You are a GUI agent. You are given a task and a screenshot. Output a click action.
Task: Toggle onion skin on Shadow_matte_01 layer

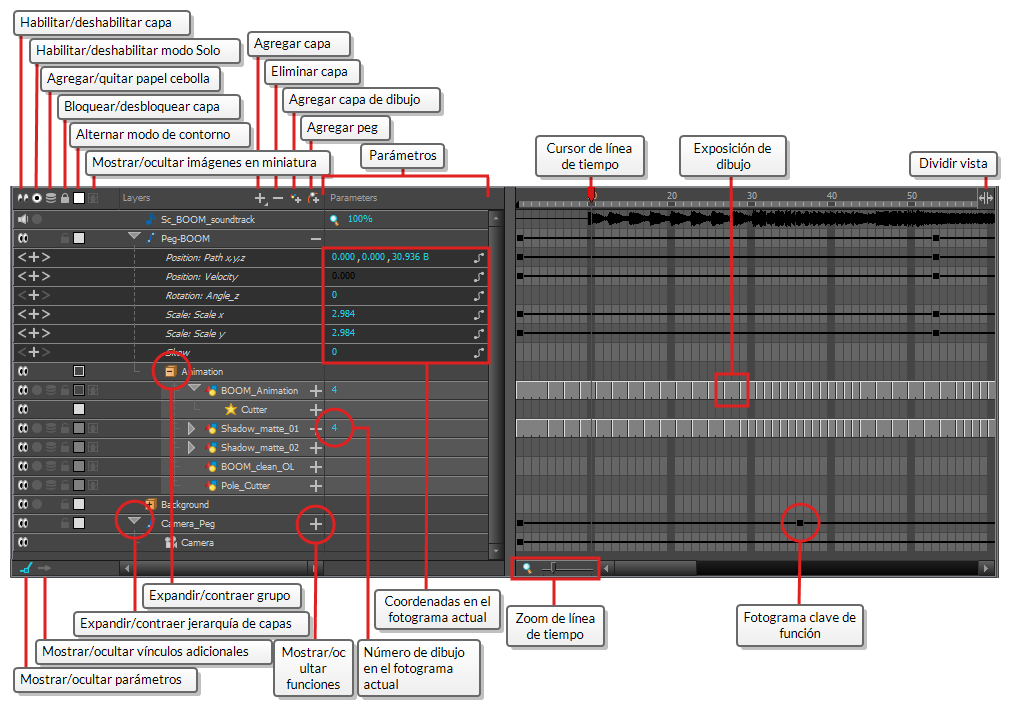[51, 428]
